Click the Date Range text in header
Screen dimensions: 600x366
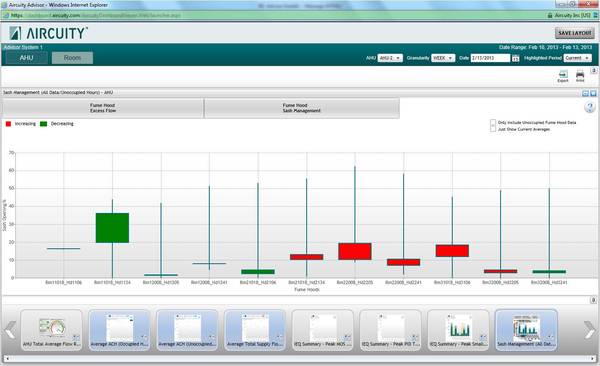coord(545,47)
